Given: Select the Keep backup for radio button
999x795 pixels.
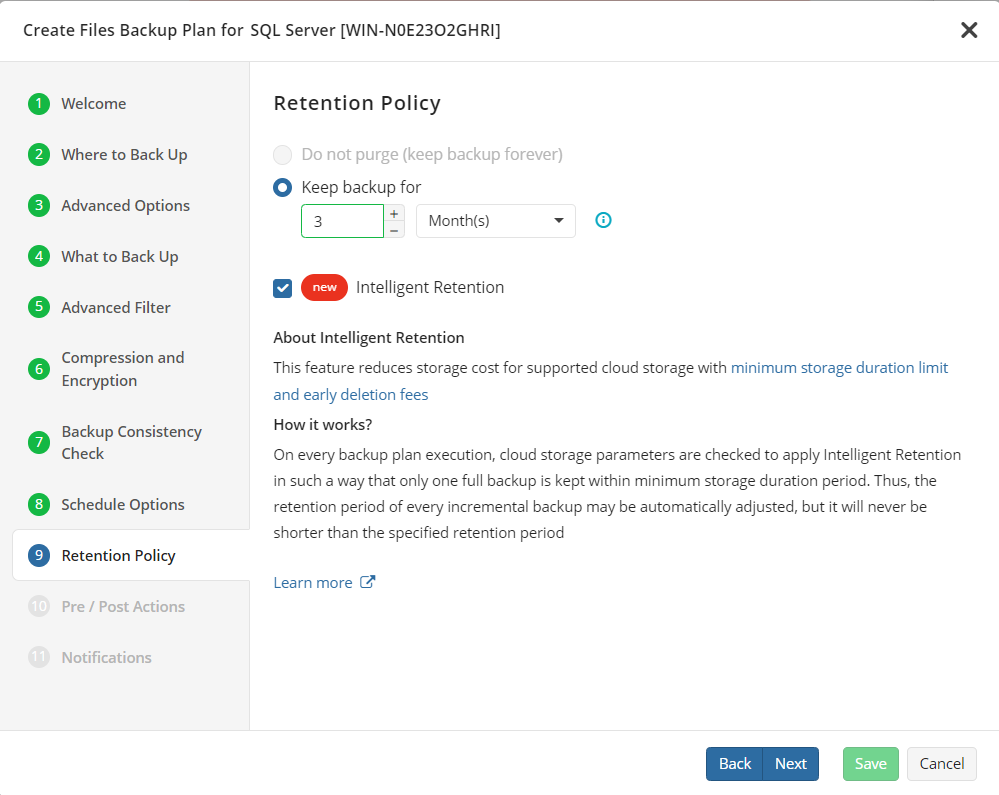Looking at the screenshot, I should click(x=283, y=187).
